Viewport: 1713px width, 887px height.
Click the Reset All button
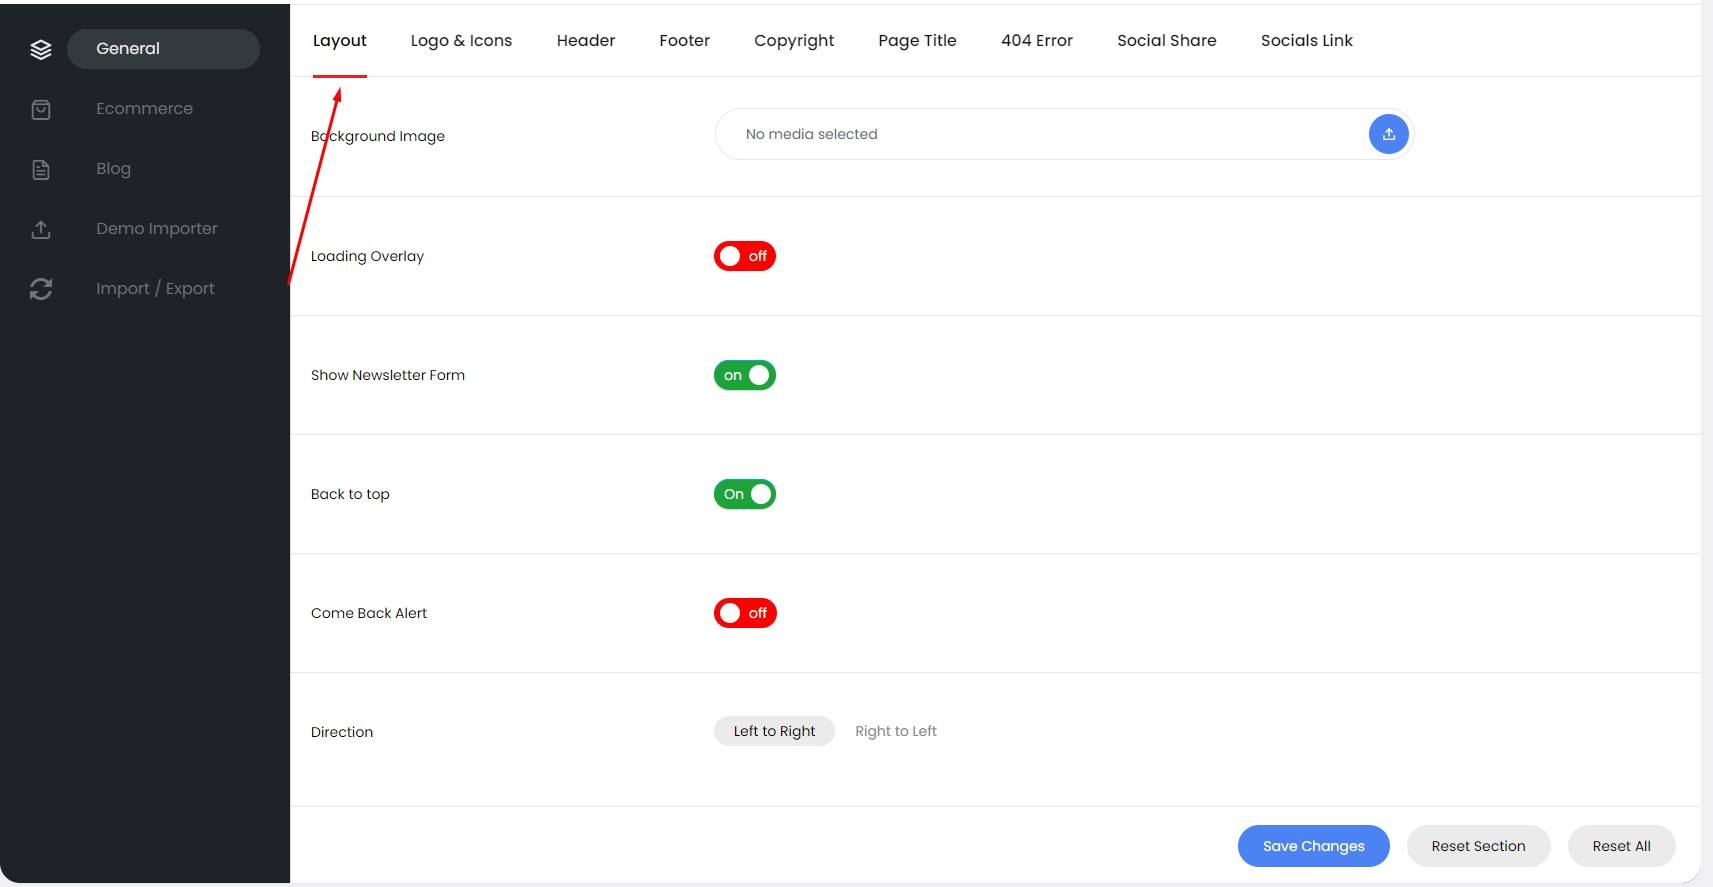pos(1621,846)
